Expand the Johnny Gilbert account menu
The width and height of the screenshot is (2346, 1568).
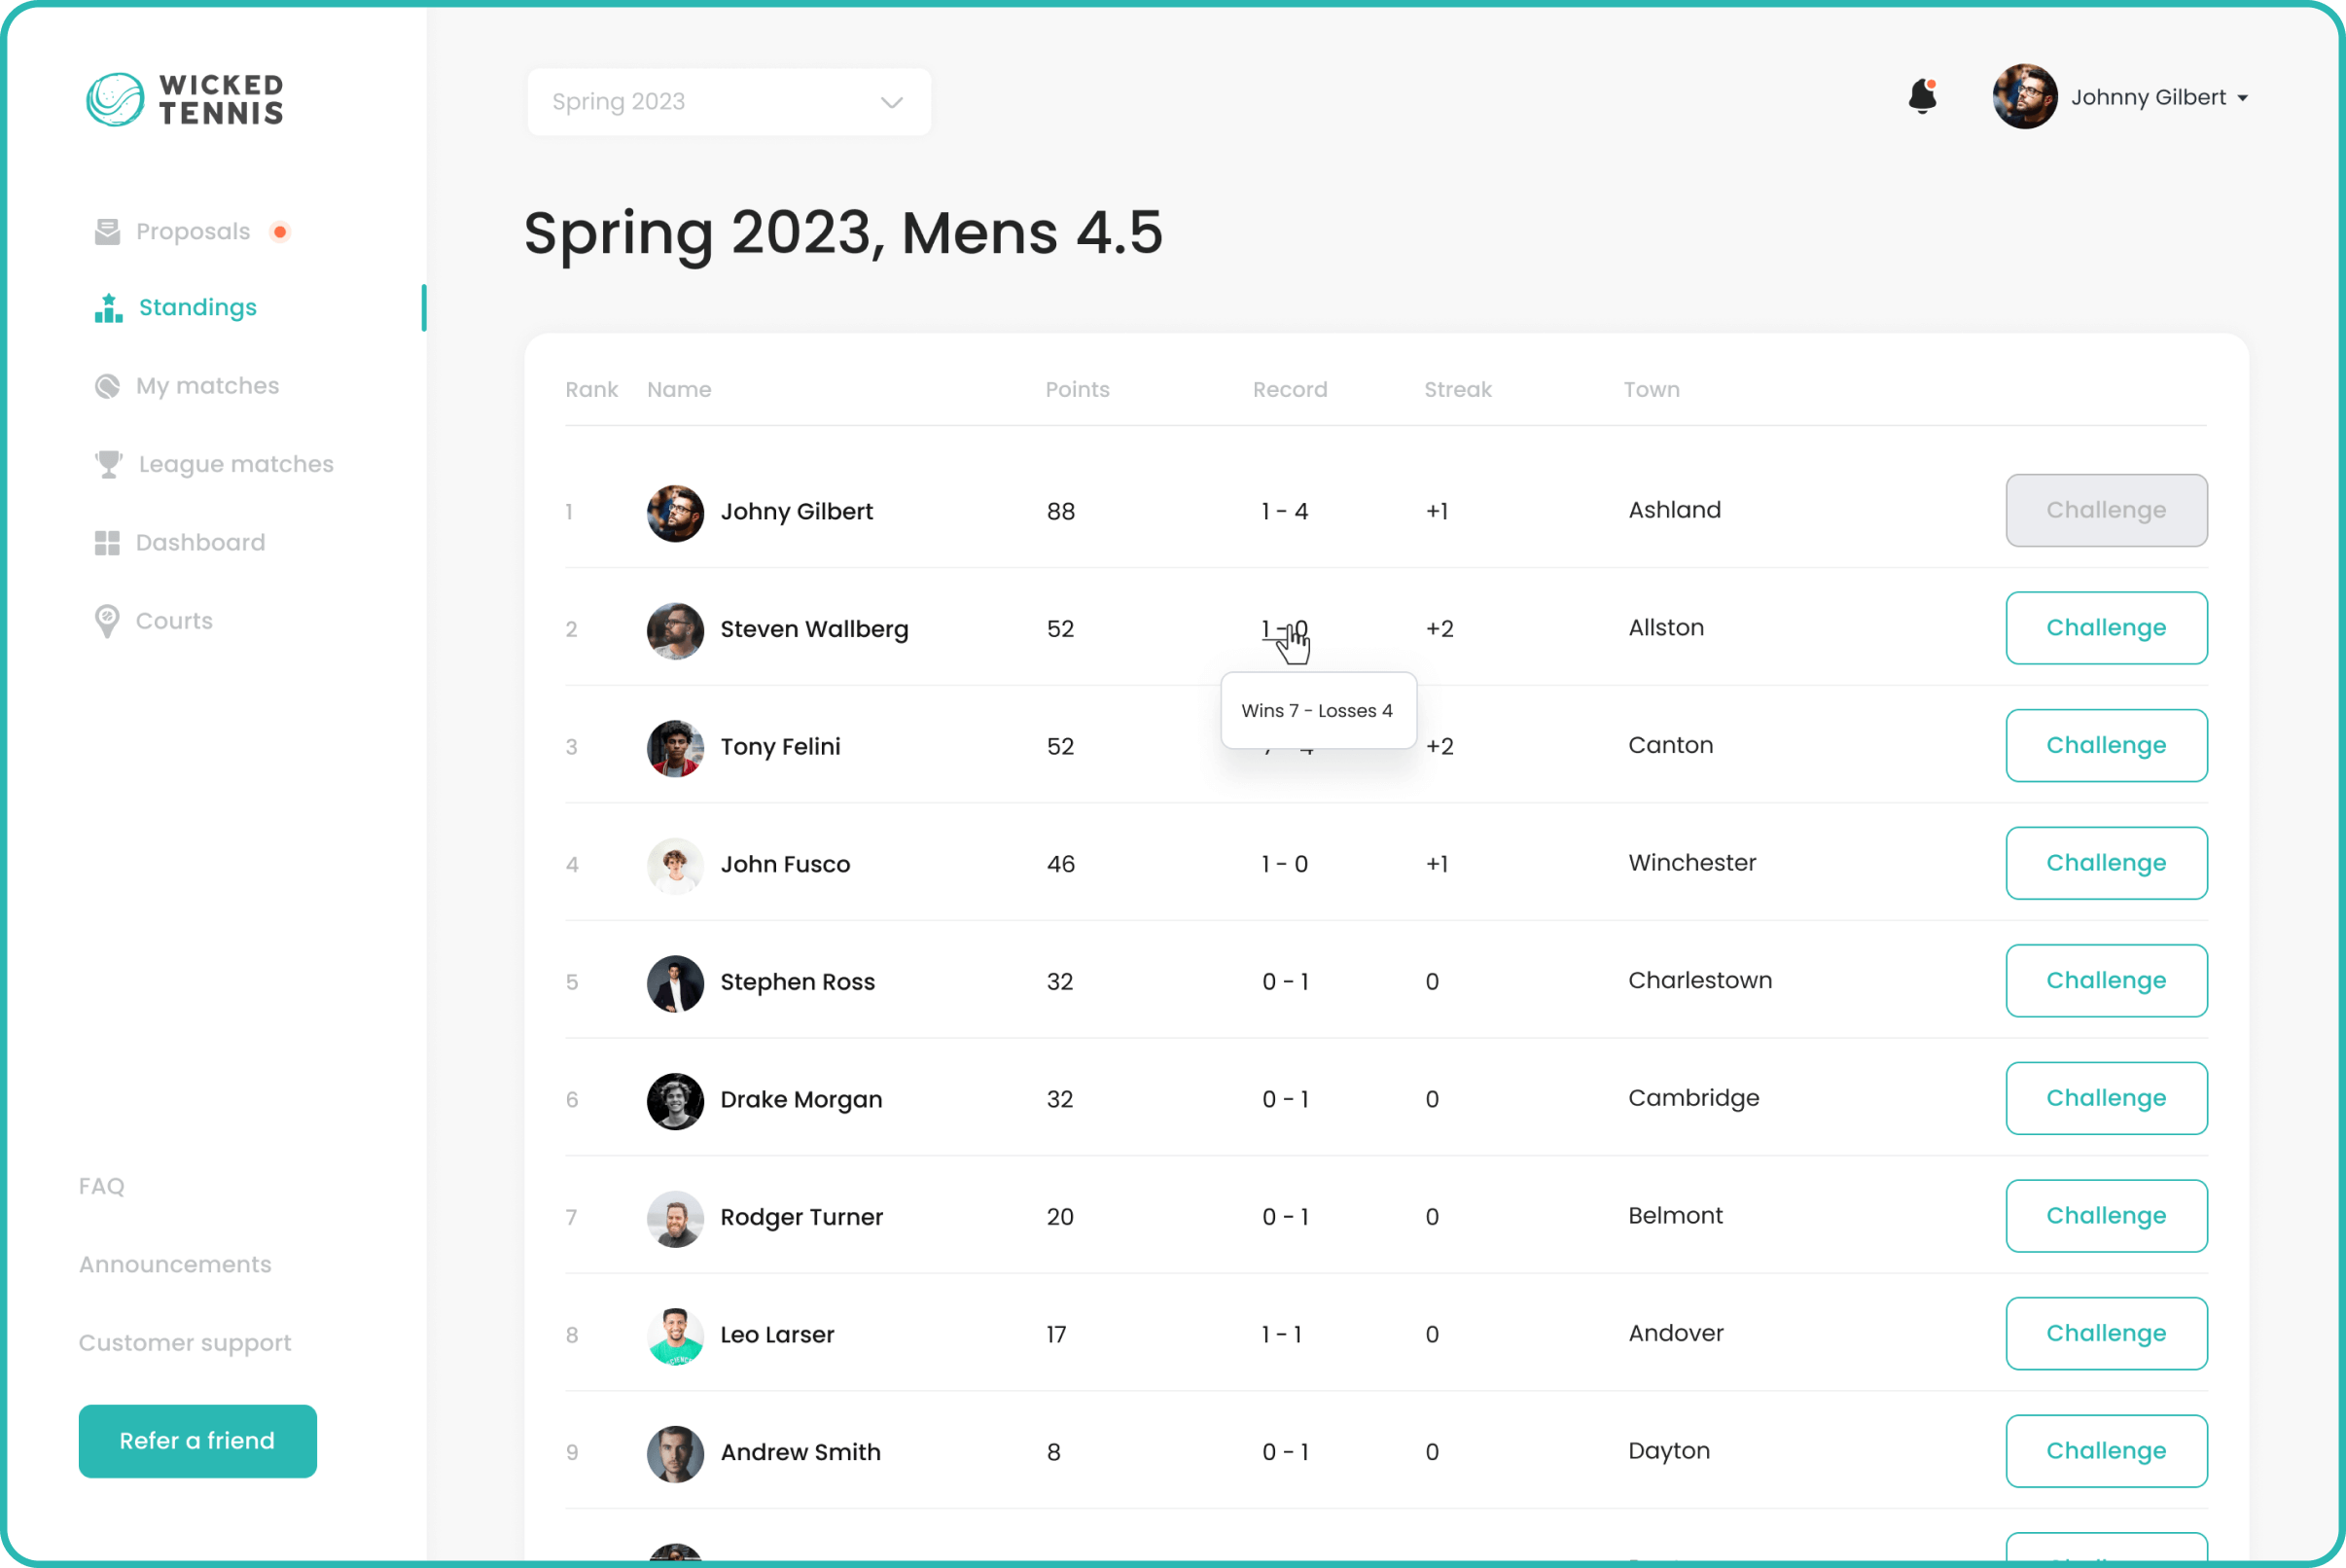click(2242, 98)
